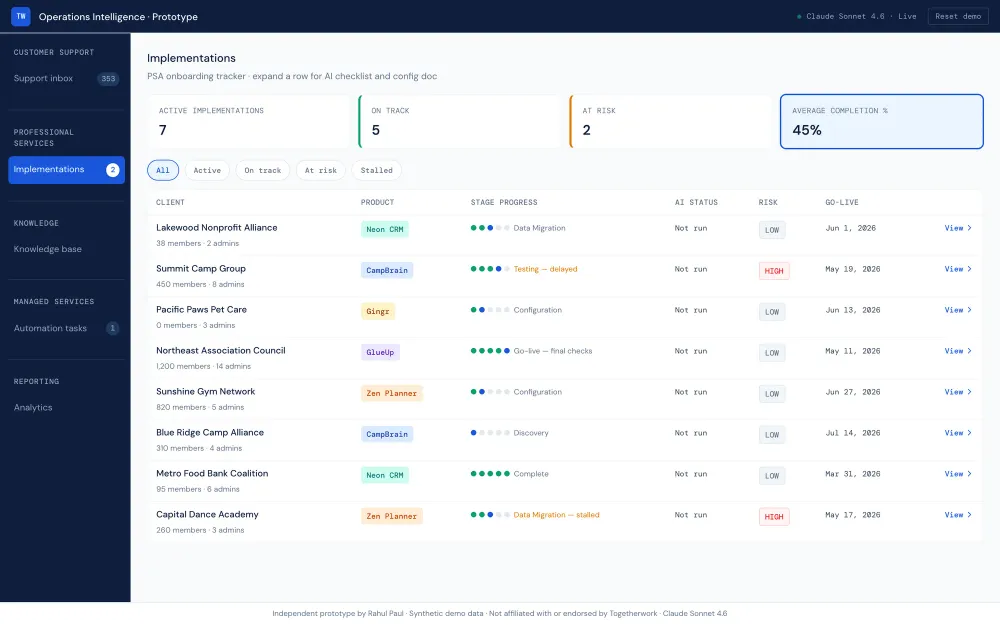Open Analytics in sidebar
1000x625 pixels.
66,408
